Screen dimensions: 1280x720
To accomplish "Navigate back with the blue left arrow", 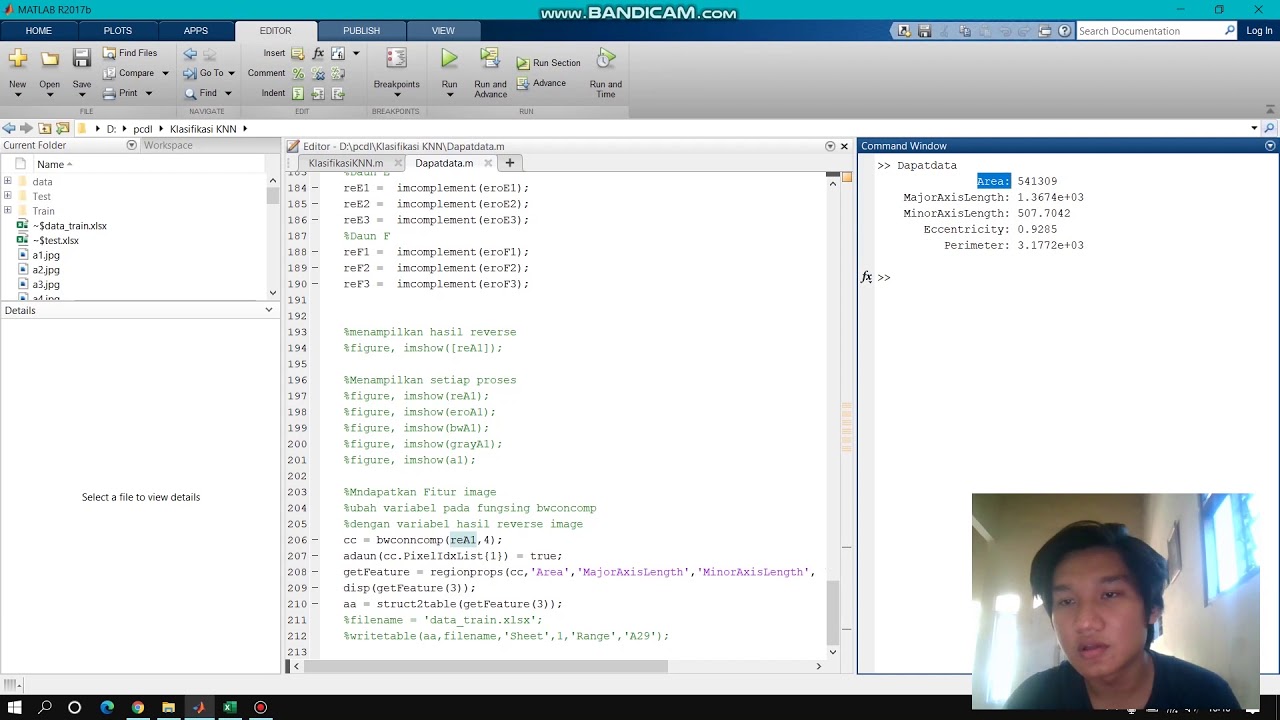I will coord(190,54).
